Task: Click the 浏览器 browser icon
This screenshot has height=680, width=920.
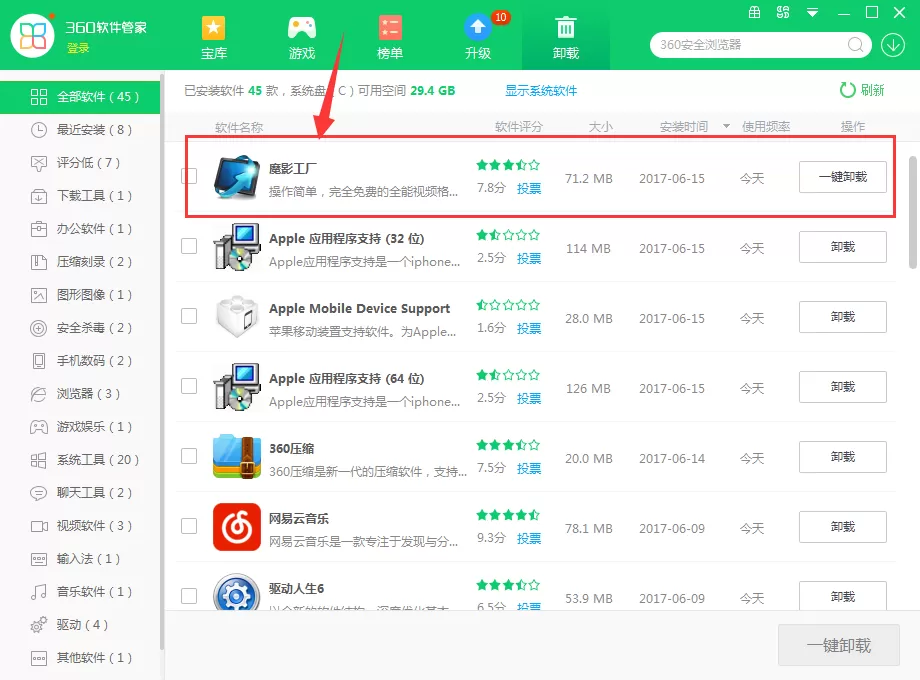Action: click(x=39, y=394)
